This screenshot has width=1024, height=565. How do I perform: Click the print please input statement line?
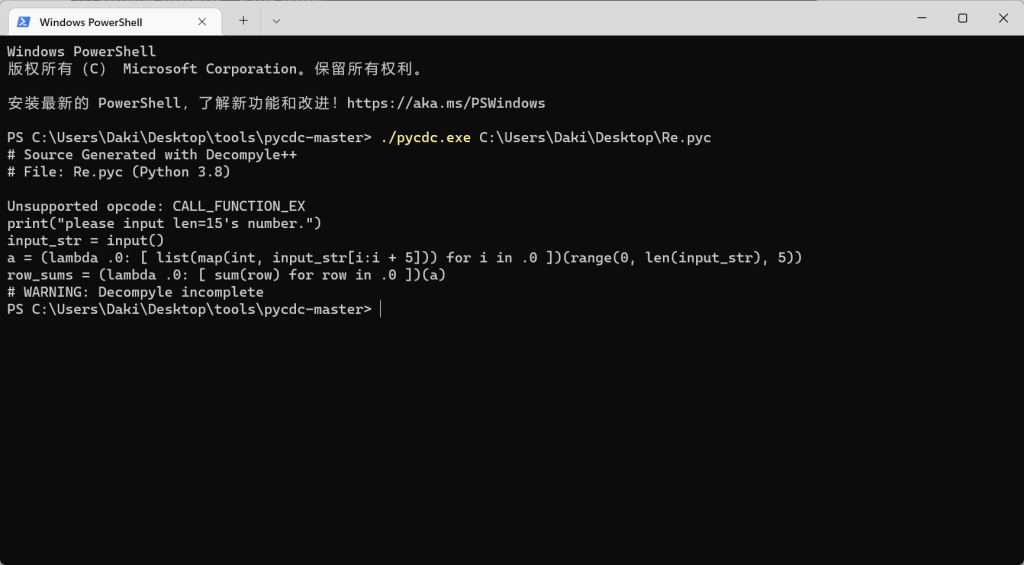(x=164, y=224)
